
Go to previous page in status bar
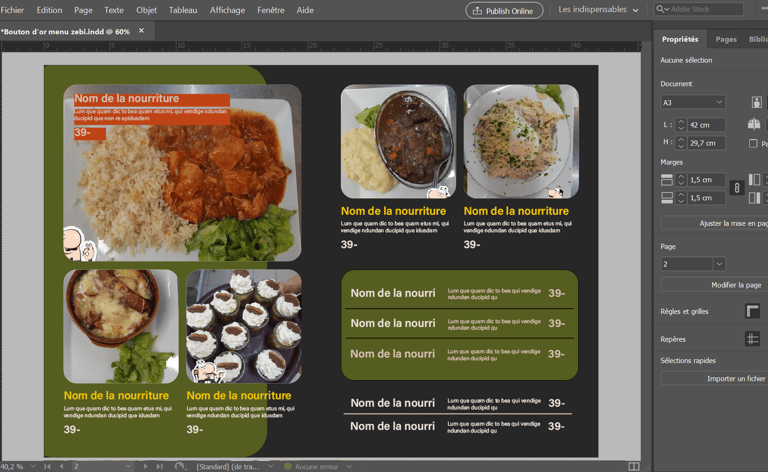pos(61,466)
